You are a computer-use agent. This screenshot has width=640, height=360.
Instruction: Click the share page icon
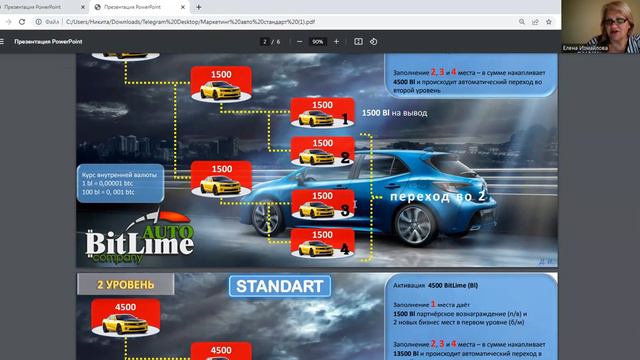pyautogui.click(x=535, y=22)
